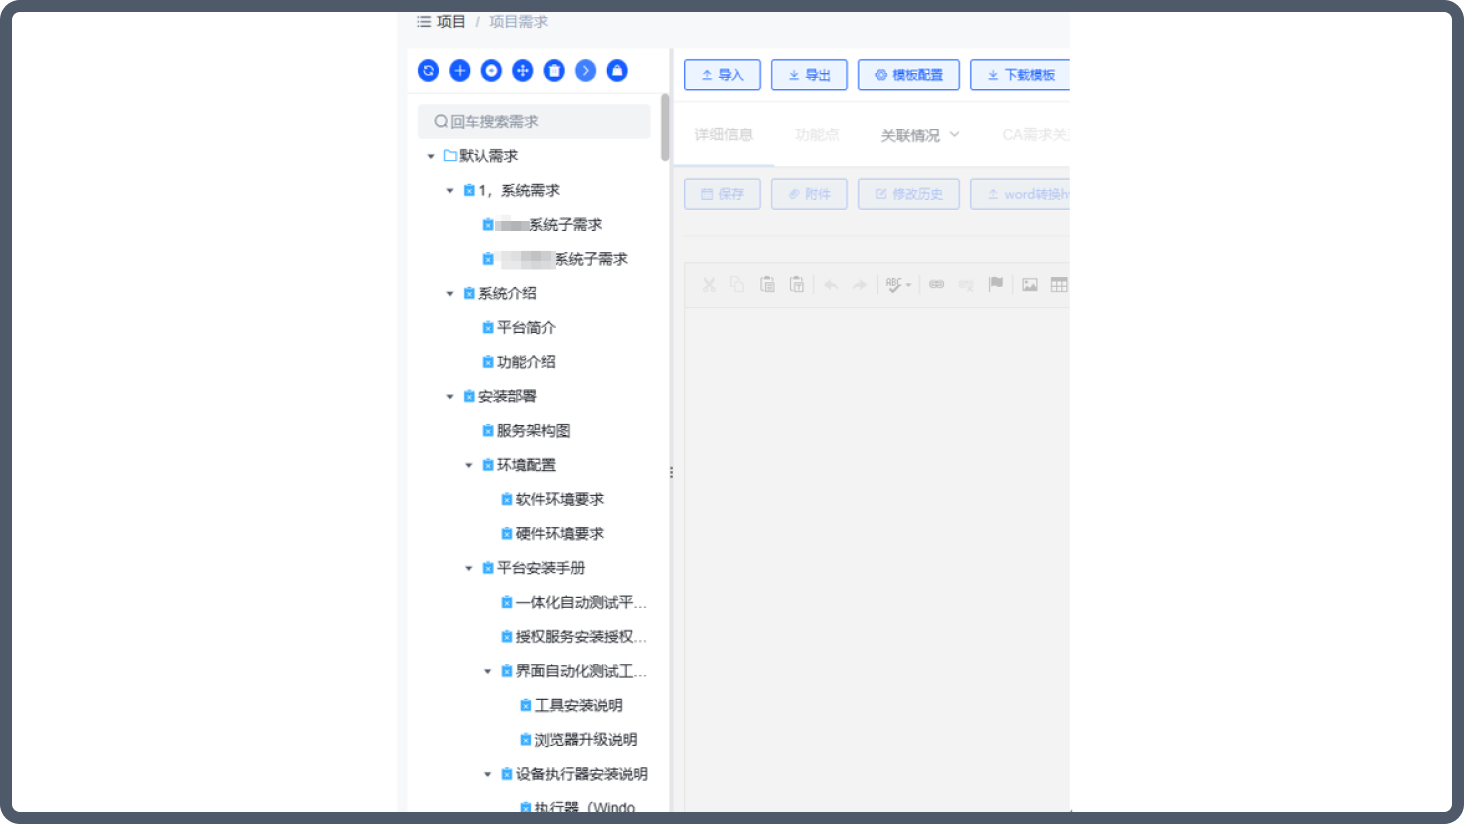Collapse the 界面自动化测试工… node

coord(488,671)
